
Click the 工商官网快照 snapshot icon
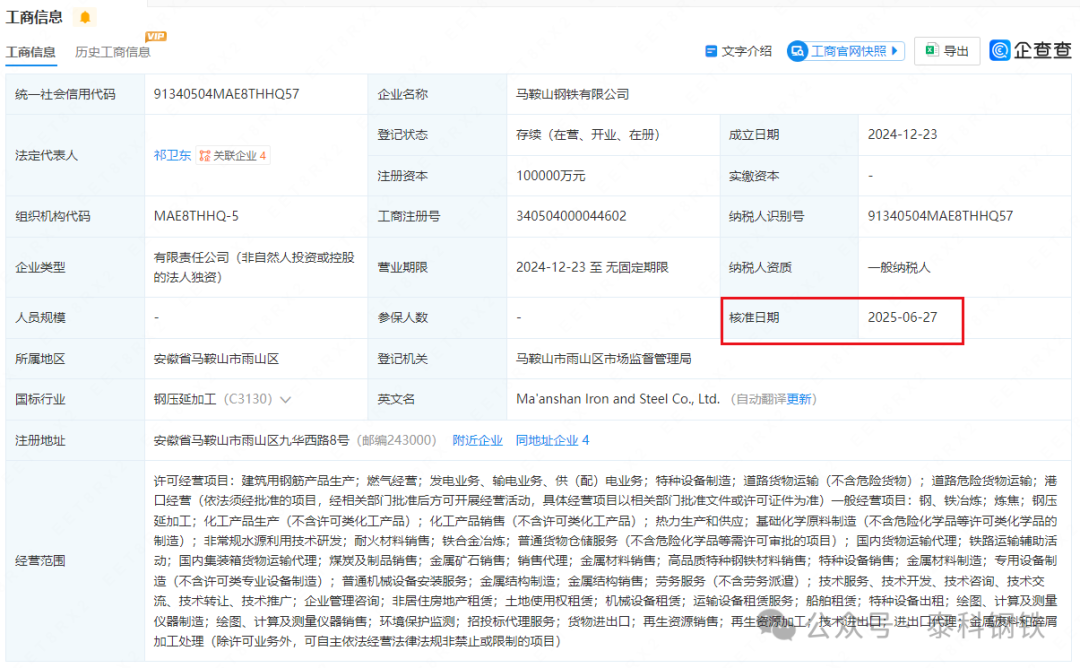coord(798,51)
